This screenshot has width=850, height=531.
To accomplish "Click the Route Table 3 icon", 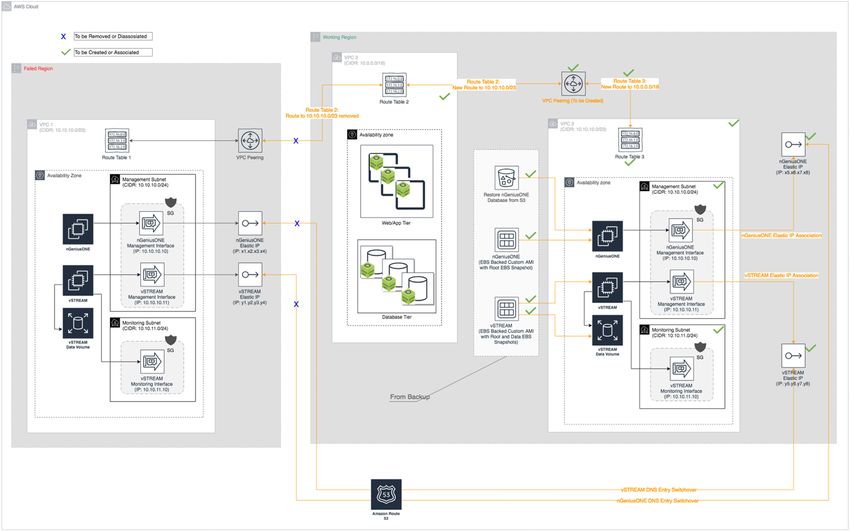I will [x=630, y=140].
